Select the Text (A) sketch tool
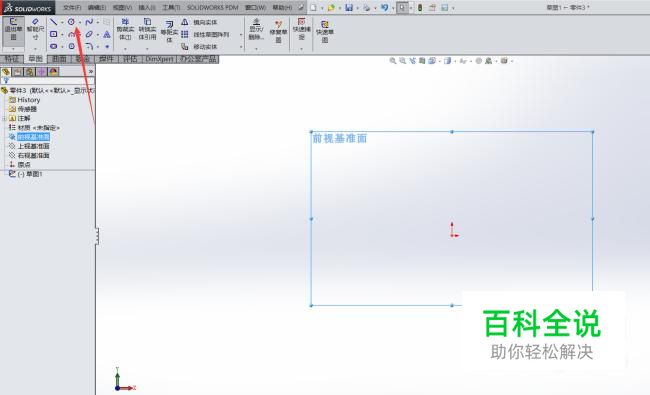The width and height of the screenshot is (650, 395). 107,34
